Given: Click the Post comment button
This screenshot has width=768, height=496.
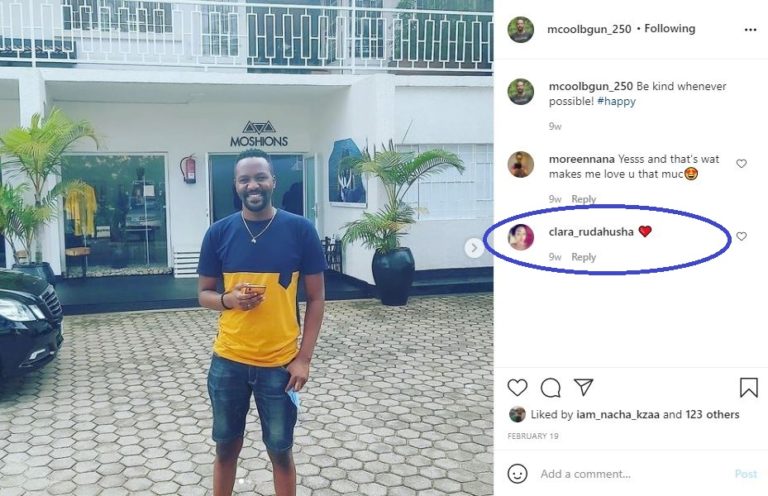Looking at the screenshot, I should 745,474.
